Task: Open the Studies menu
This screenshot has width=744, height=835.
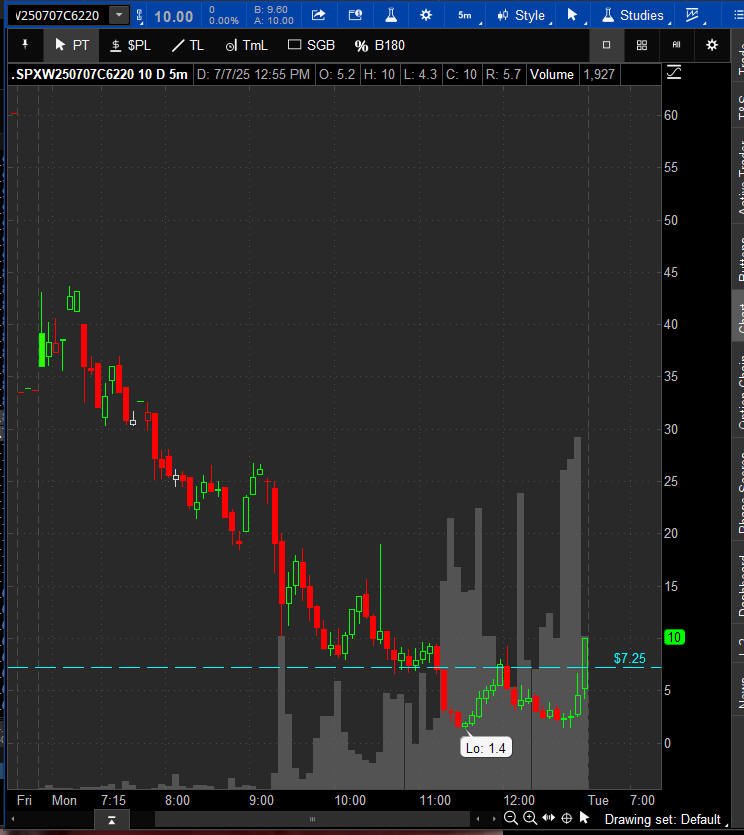Action: [634, 15]
